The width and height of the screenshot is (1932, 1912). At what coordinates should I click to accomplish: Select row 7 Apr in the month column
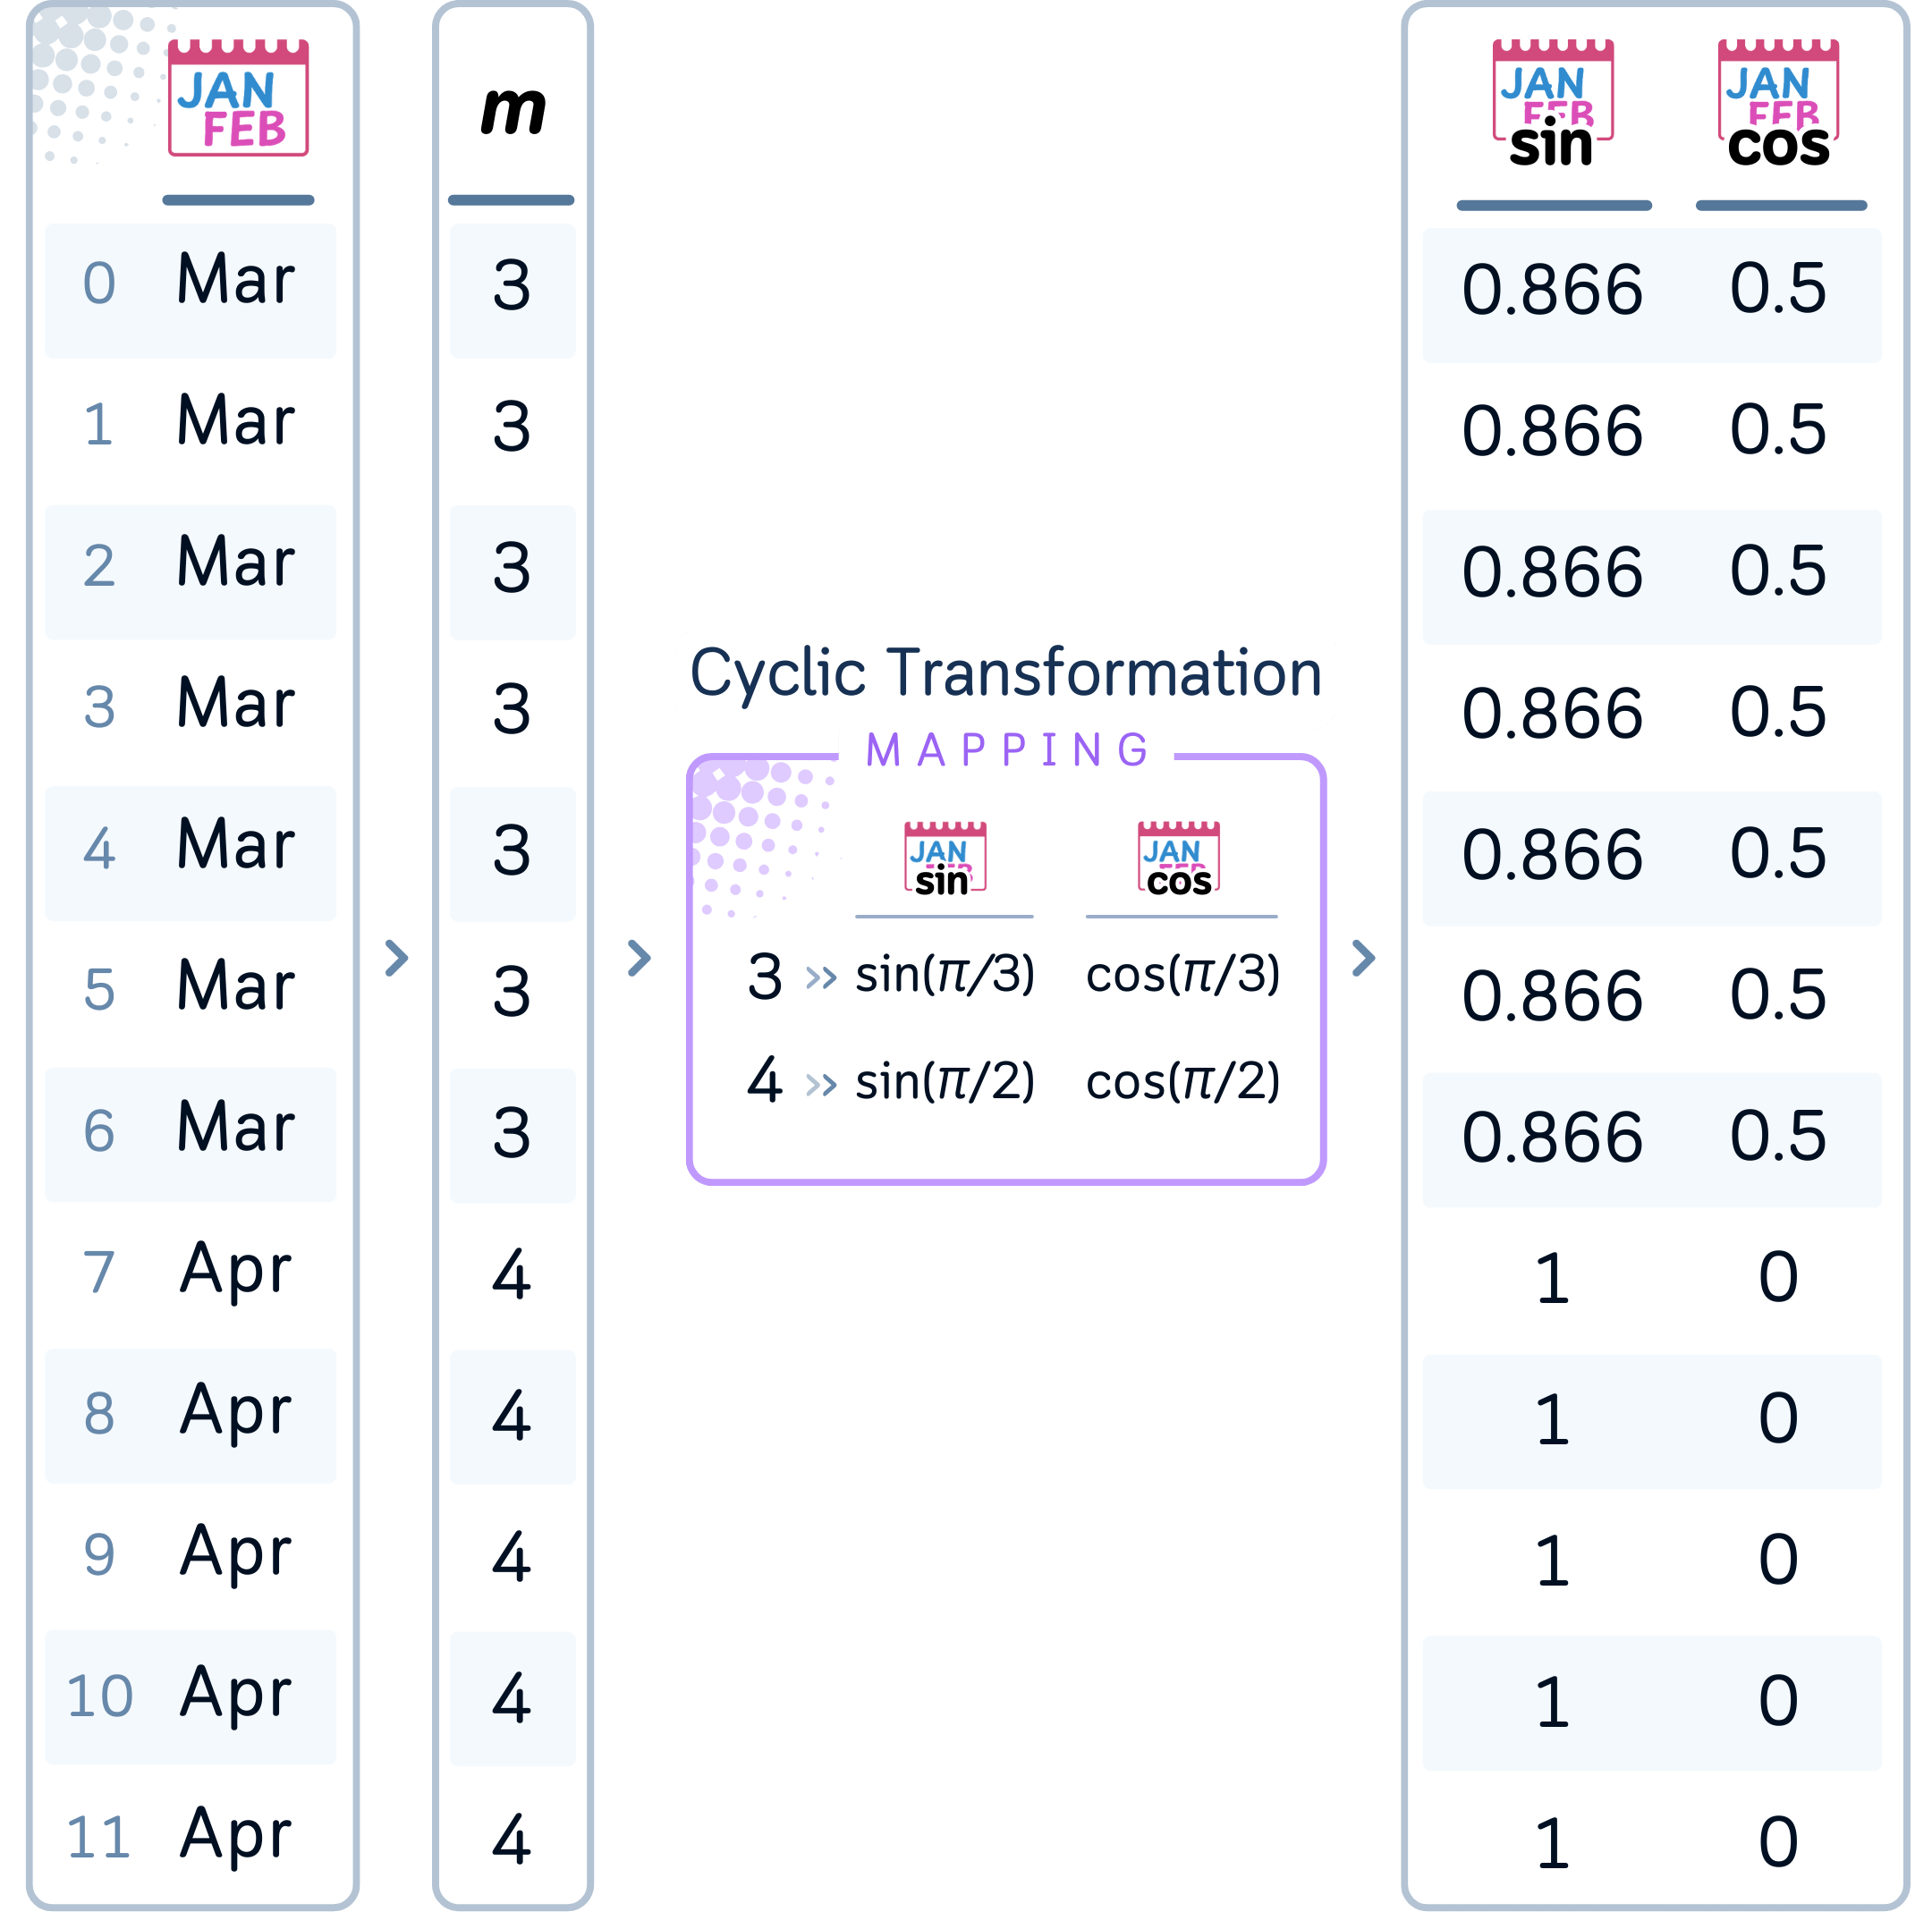click(190, 1270)
